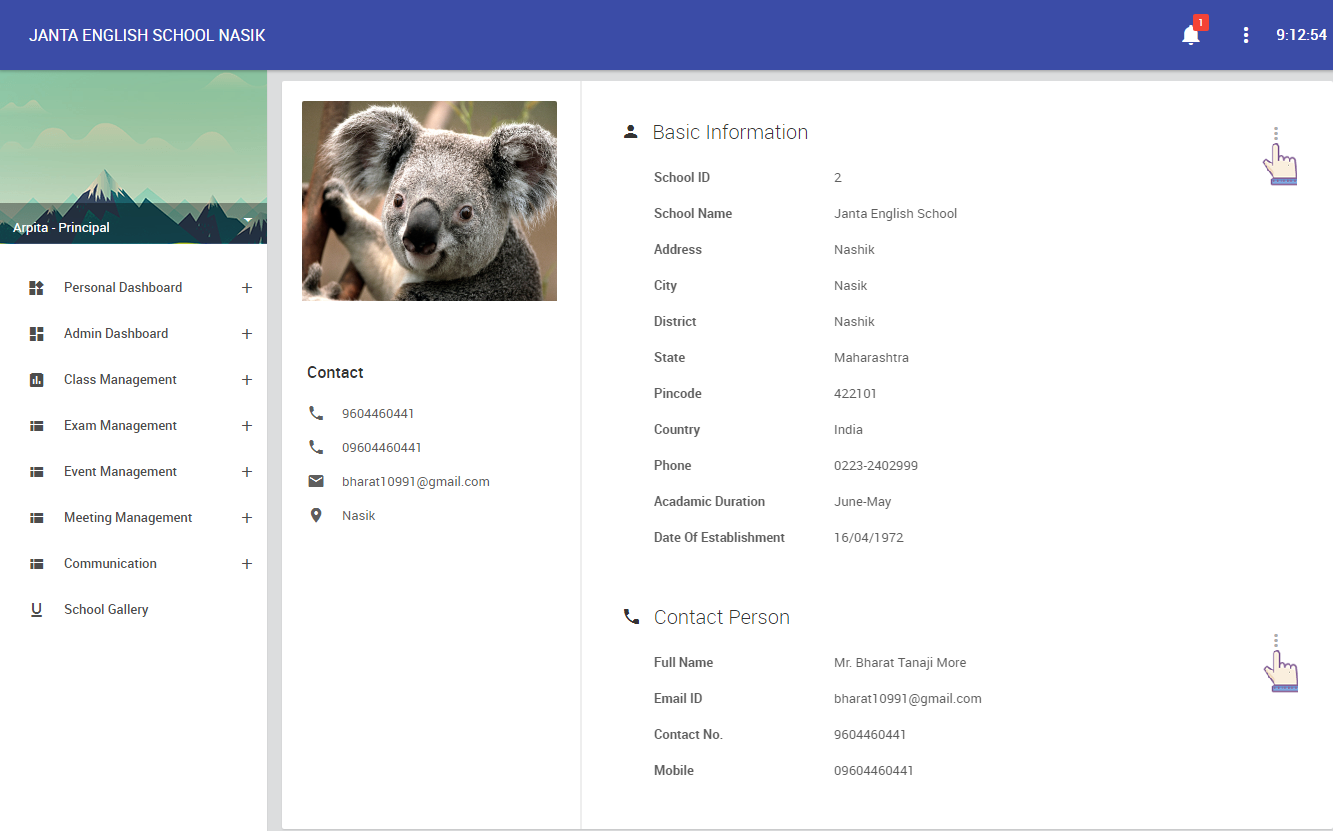The height and width of the screenshot is (831, 1333).
Task: Click School ID value 2
Action: click(x=838, y=177)
